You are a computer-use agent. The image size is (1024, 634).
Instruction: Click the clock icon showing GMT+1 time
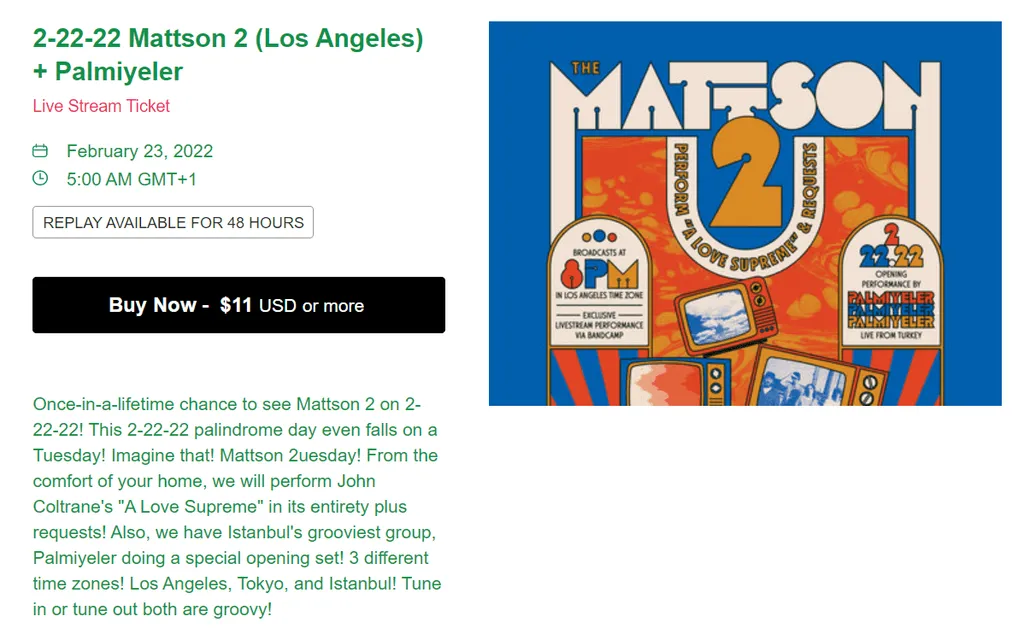(40, 179)
